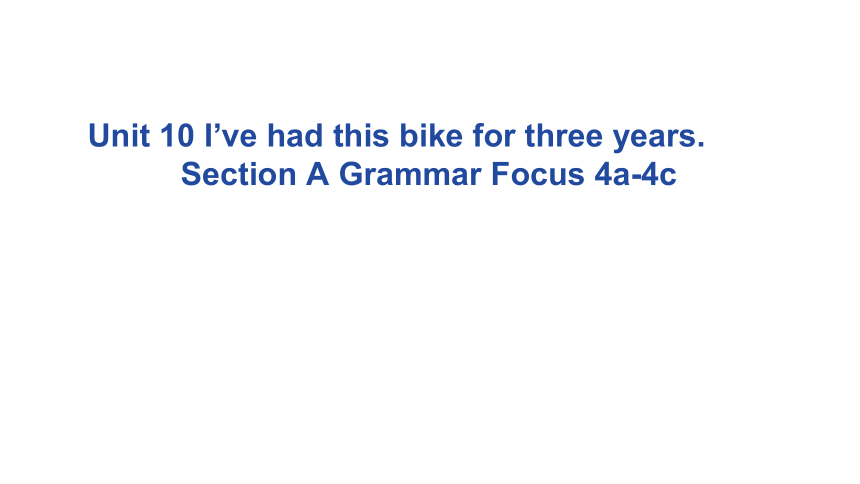Viewport: 860px width, 484px height.
Task: Select the standalone letter "A" after Section
Action: [x=318, y=174]
